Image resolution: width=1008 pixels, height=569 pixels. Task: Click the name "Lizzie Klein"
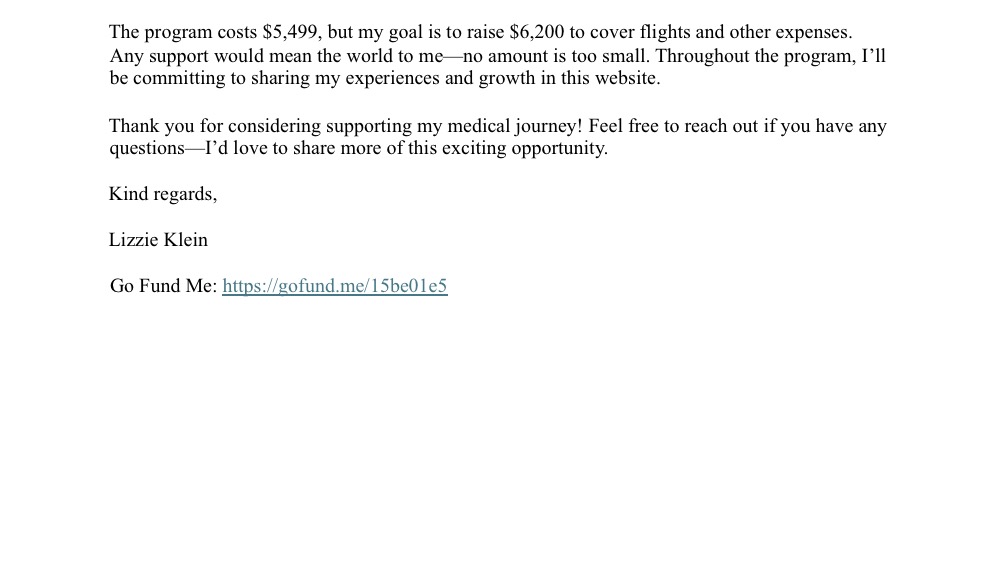click(x=158, y=239)
